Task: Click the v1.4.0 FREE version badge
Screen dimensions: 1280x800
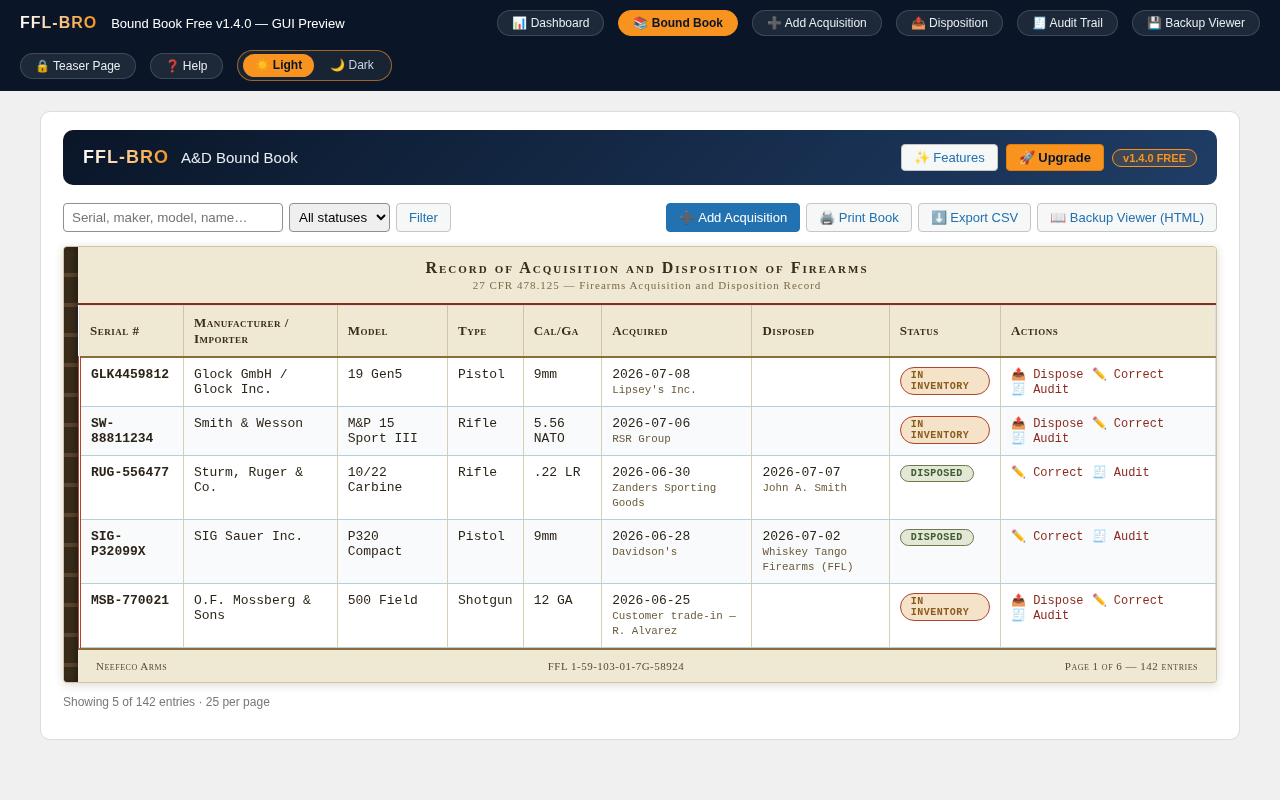Action: point(1154,158)
